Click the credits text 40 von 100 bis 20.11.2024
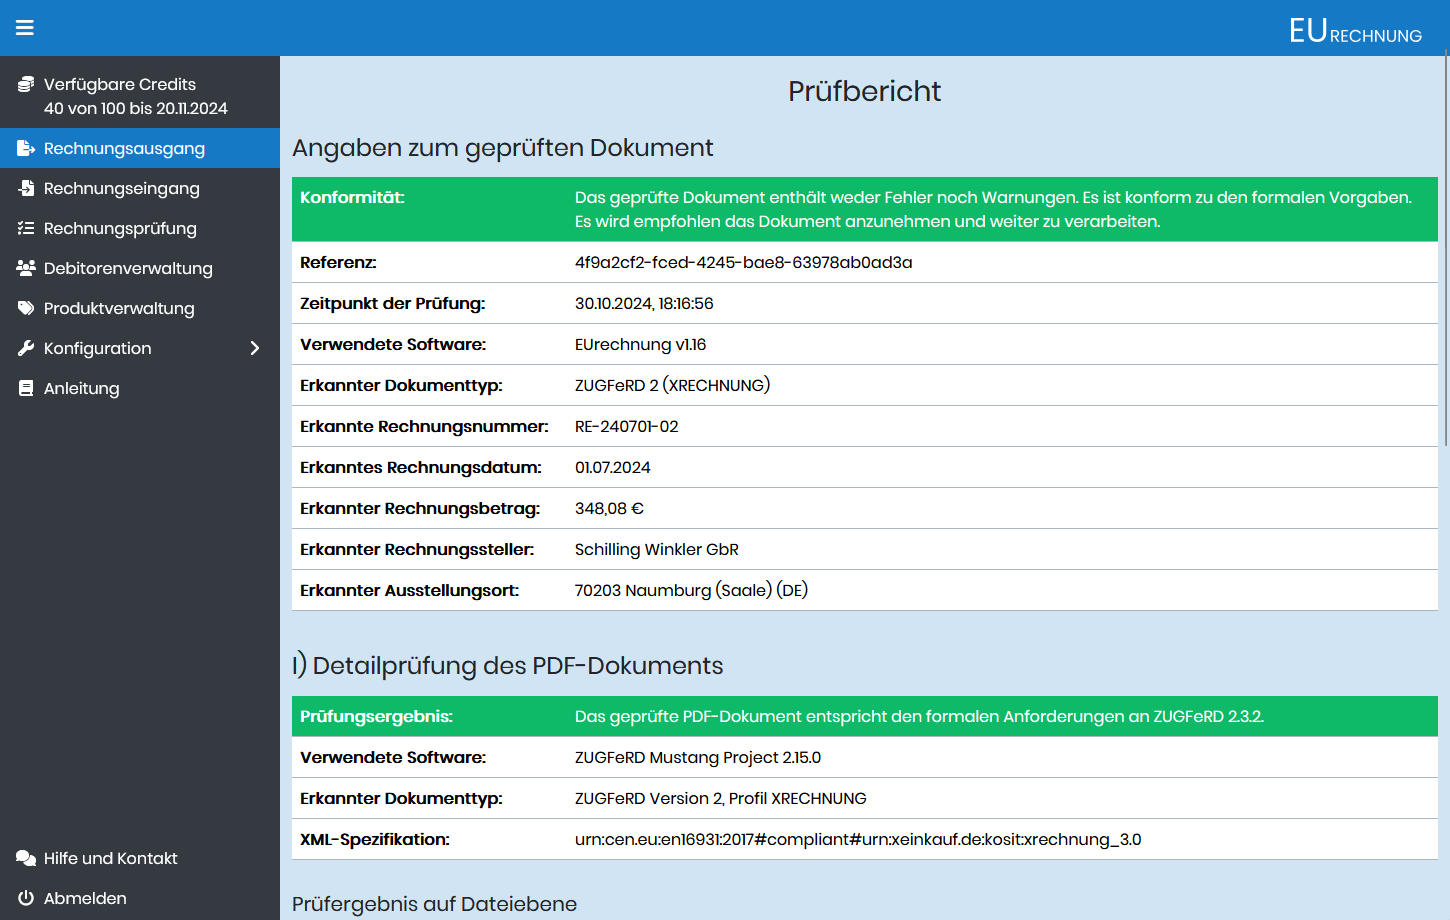The height and width of the screenshot is (920, 1450). 136,108
